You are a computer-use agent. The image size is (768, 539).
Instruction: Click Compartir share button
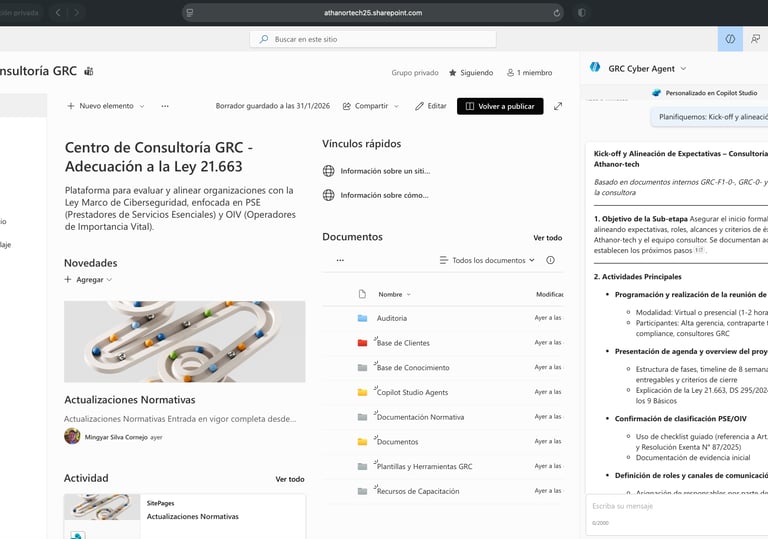tap(365, 106)
